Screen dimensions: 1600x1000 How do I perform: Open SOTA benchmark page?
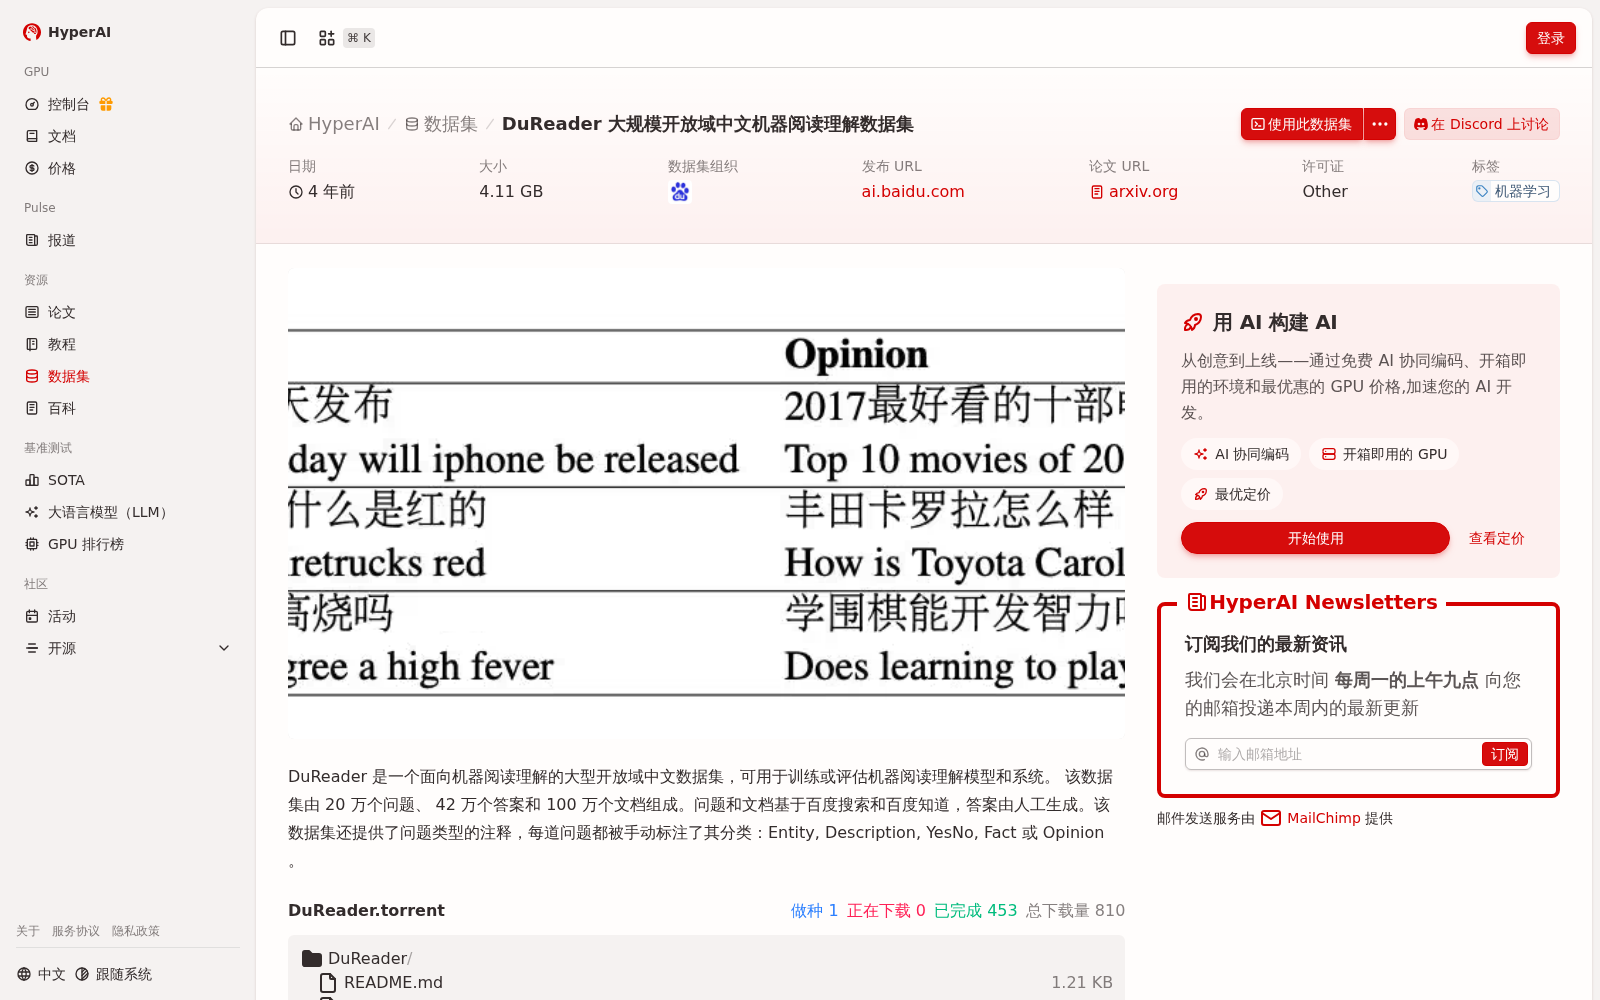point(128,480)
